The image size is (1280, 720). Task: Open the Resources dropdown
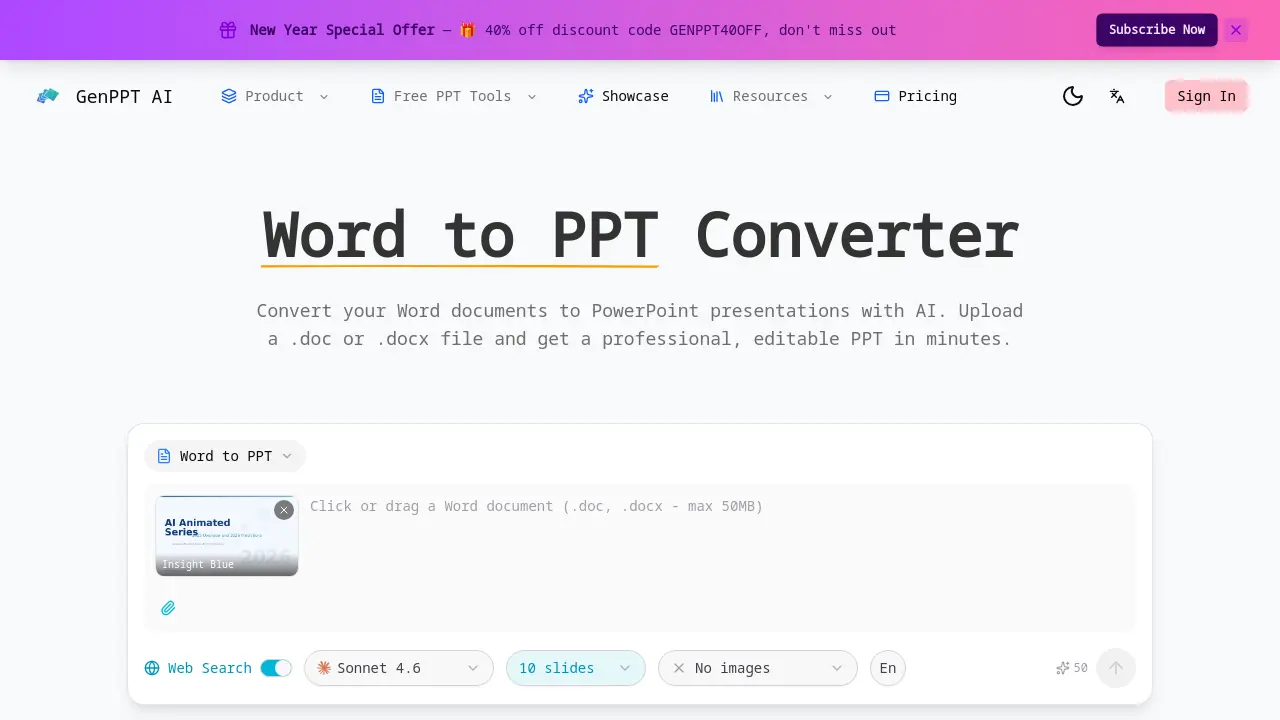[x=771, y=96]
